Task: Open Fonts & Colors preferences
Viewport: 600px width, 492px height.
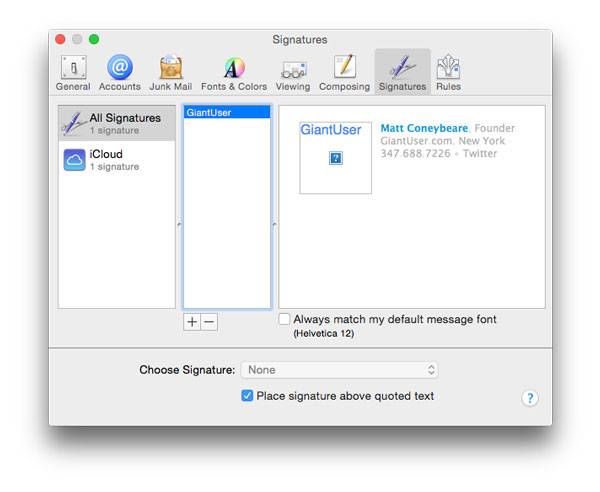Action: tap(234, 72)
